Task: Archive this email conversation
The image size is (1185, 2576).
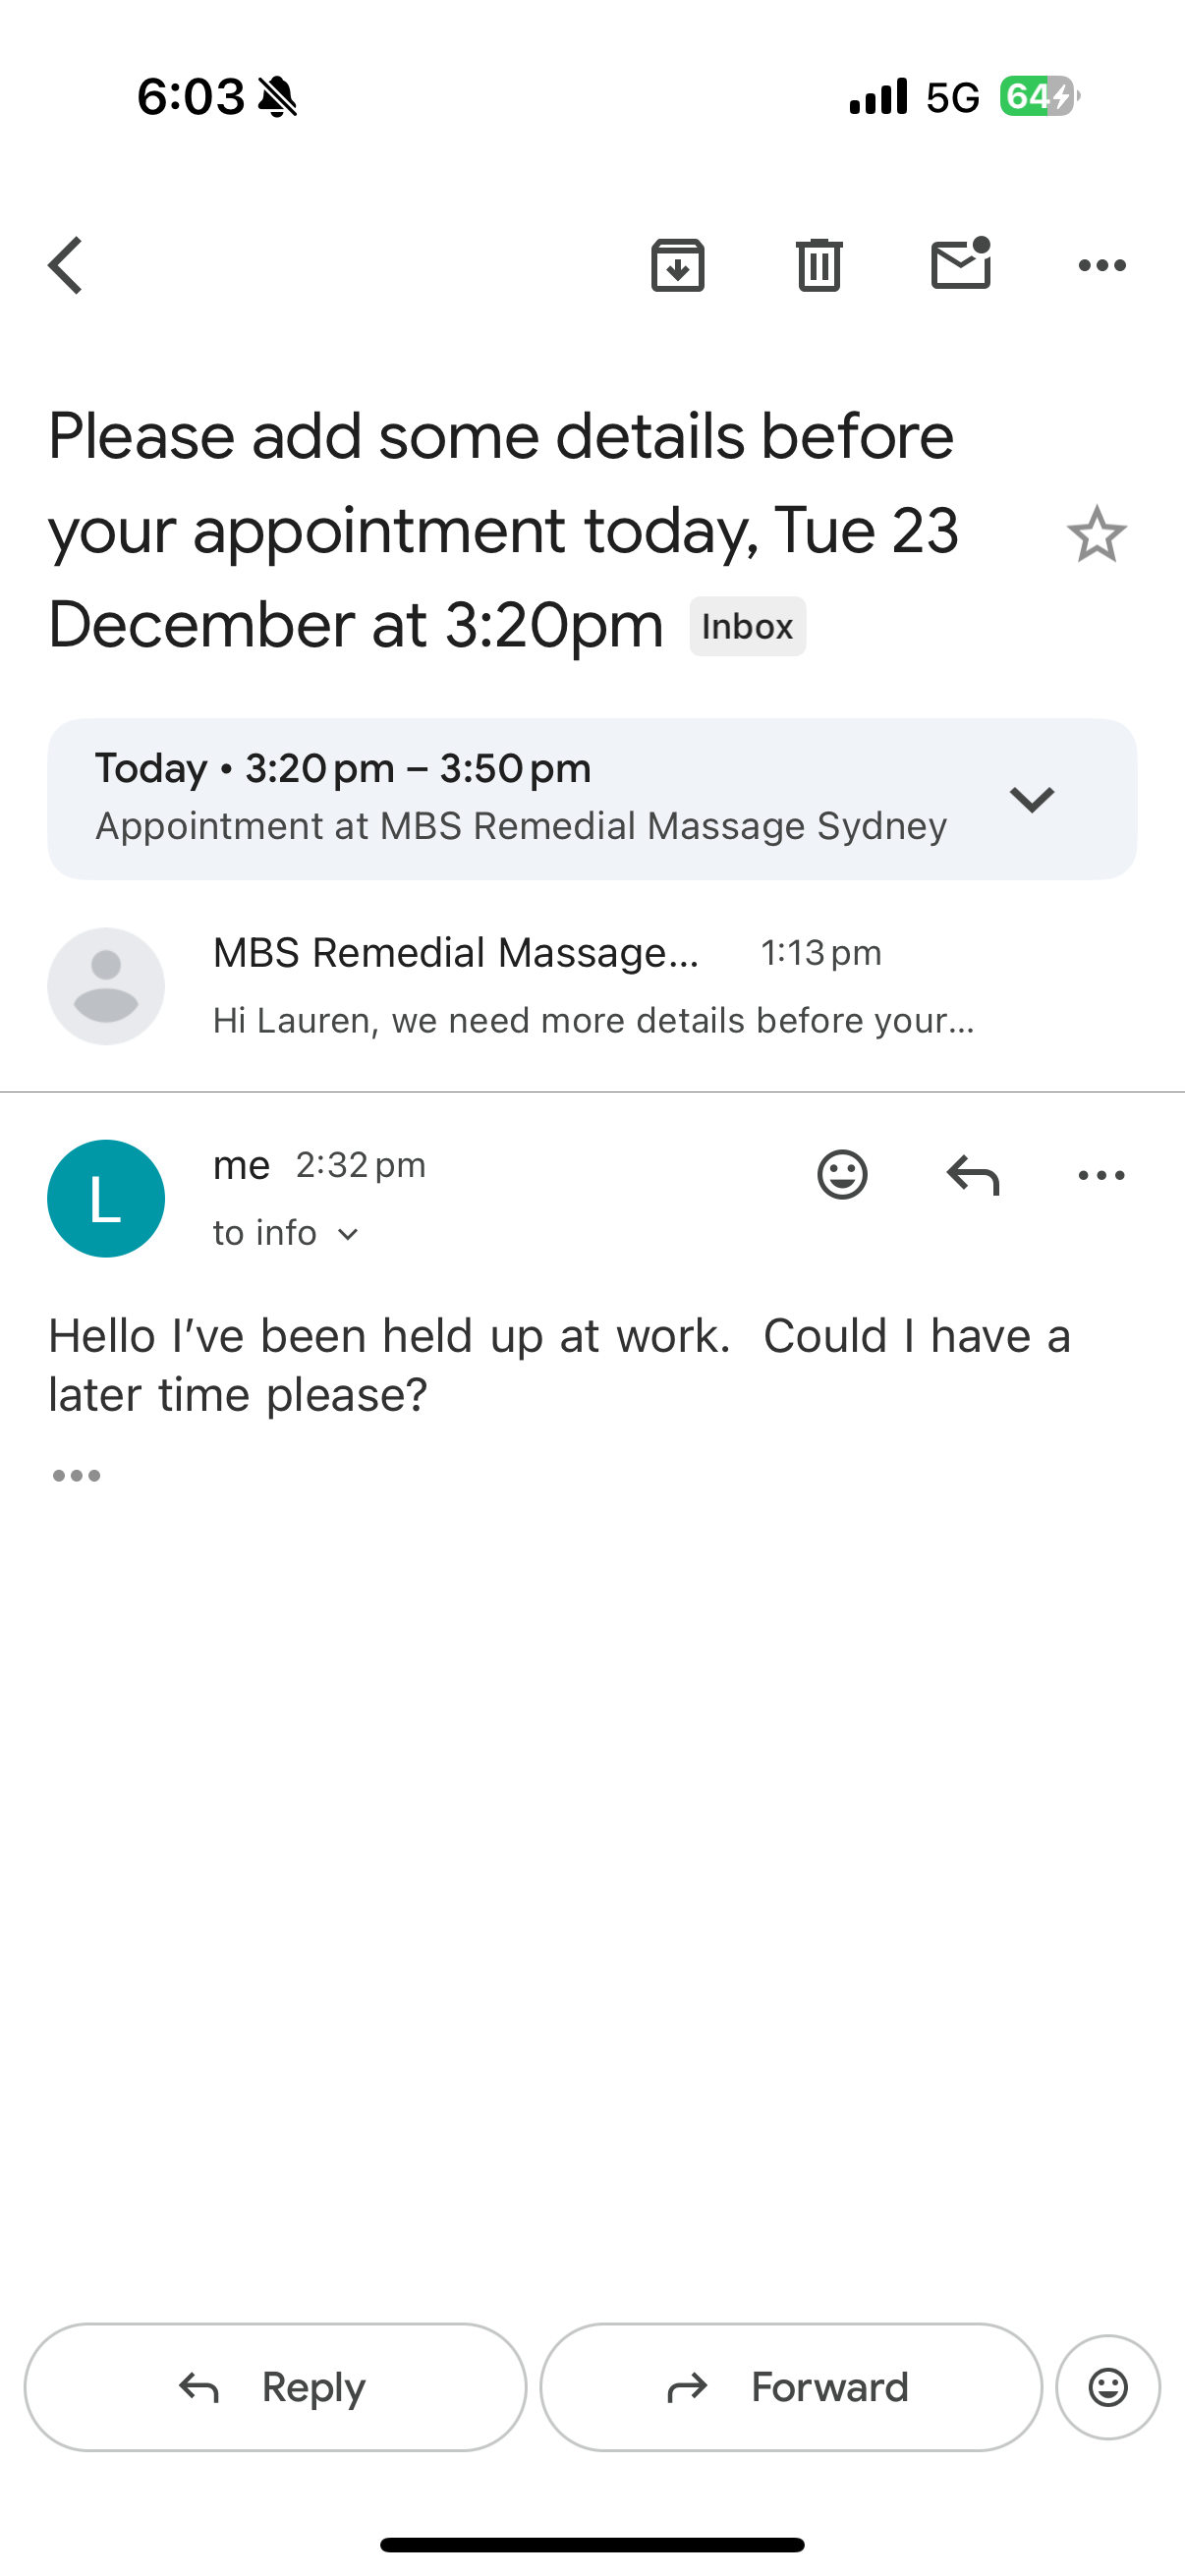Action: click(x=678, y=266)
